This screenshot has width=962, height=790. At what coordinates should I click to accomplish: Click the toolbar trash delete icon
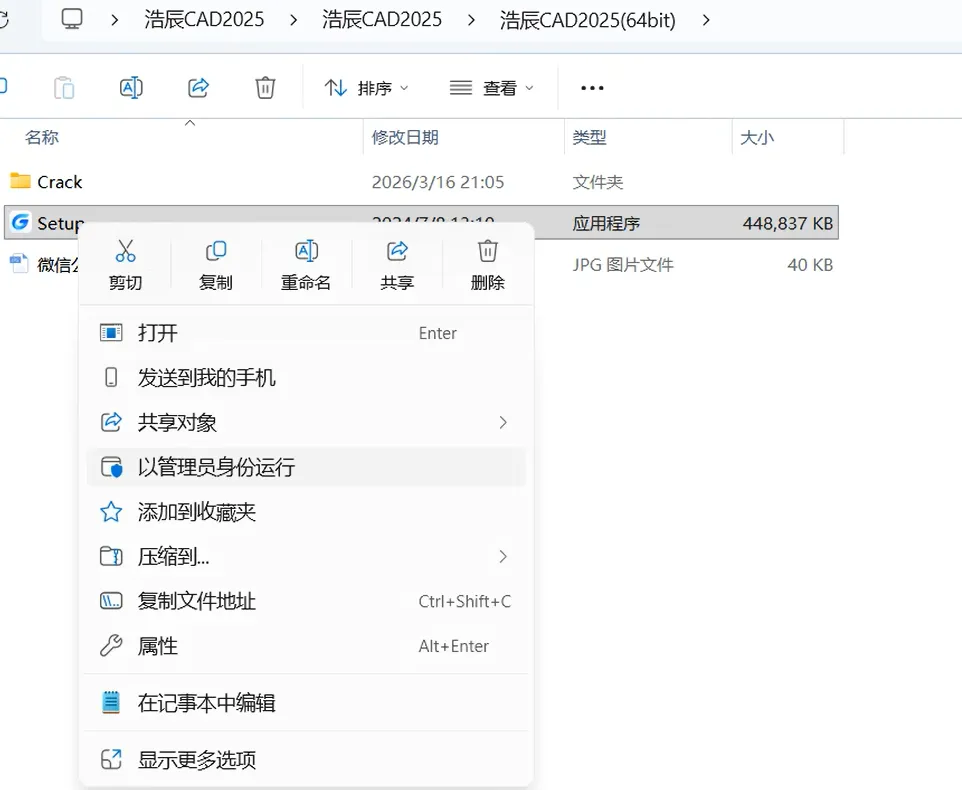click(265, 88)
